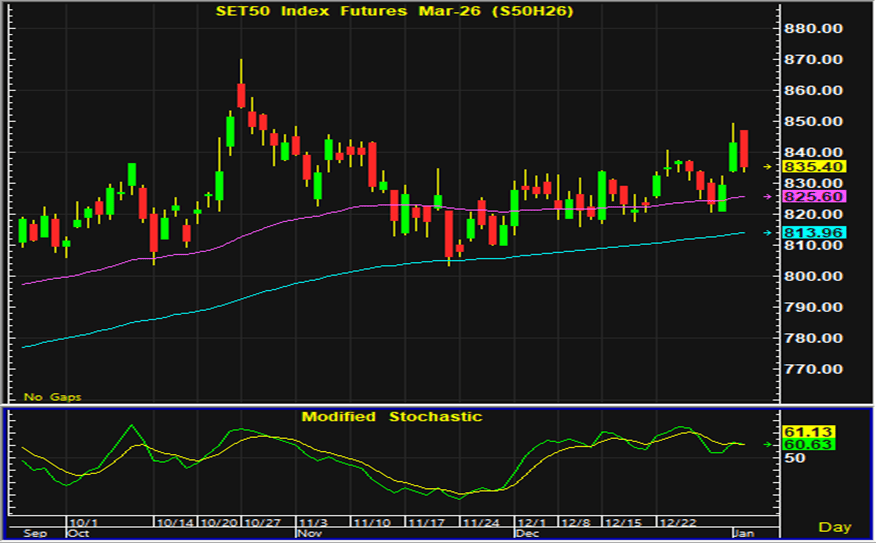
Task: Click the green arrow beside the stochastic values
Action: (768, 444)
